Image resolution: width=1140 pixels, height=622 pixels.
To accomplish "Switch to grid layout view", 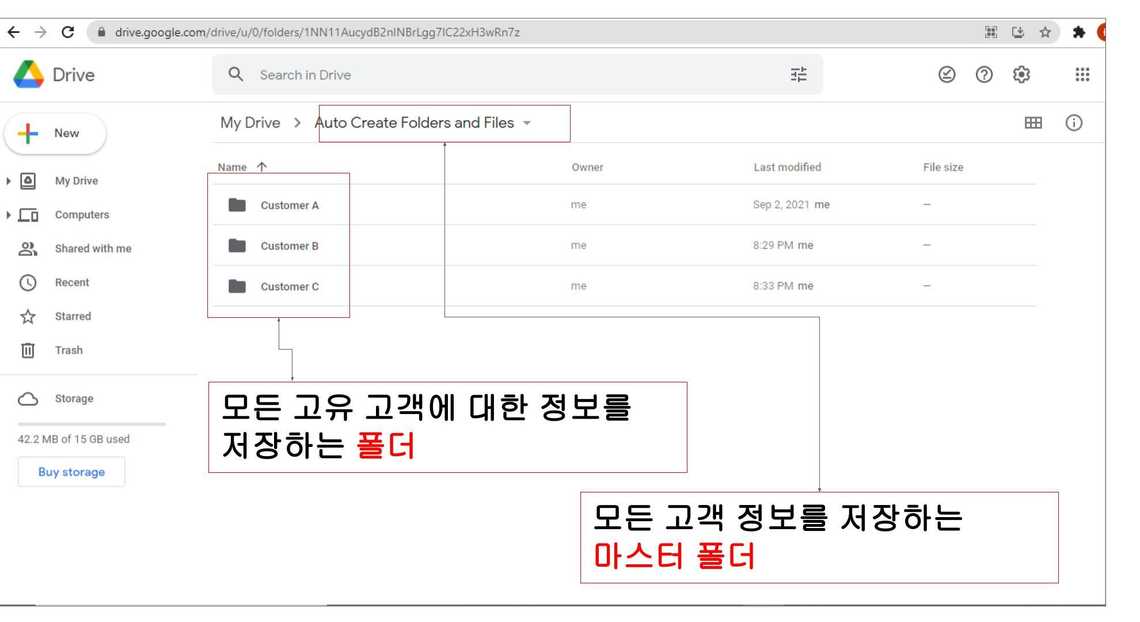I will pos(1033,123).
